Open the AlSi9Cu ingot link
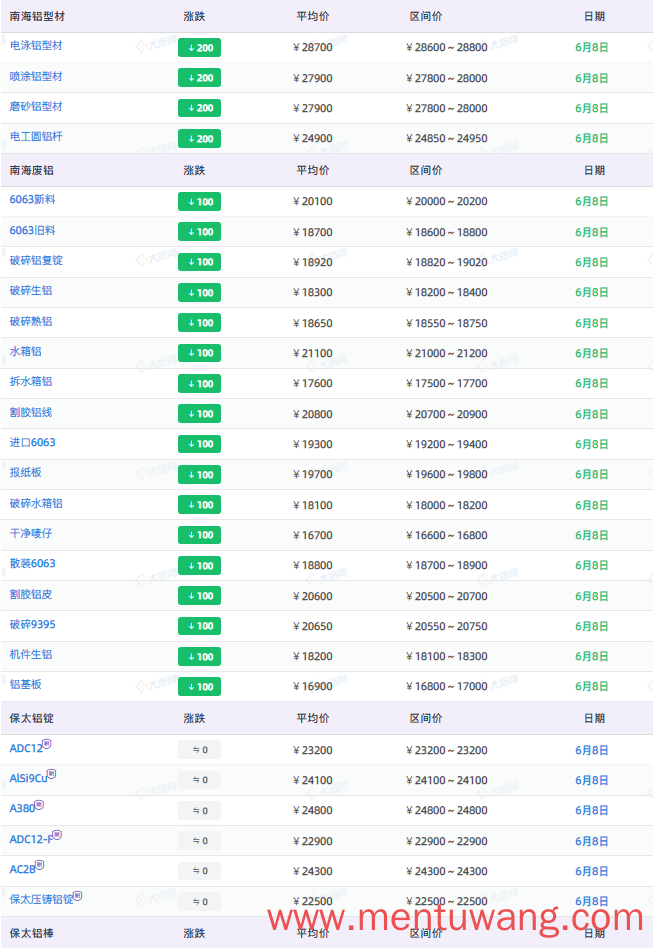Screen dimensions: 653x948 click(28, 779)
